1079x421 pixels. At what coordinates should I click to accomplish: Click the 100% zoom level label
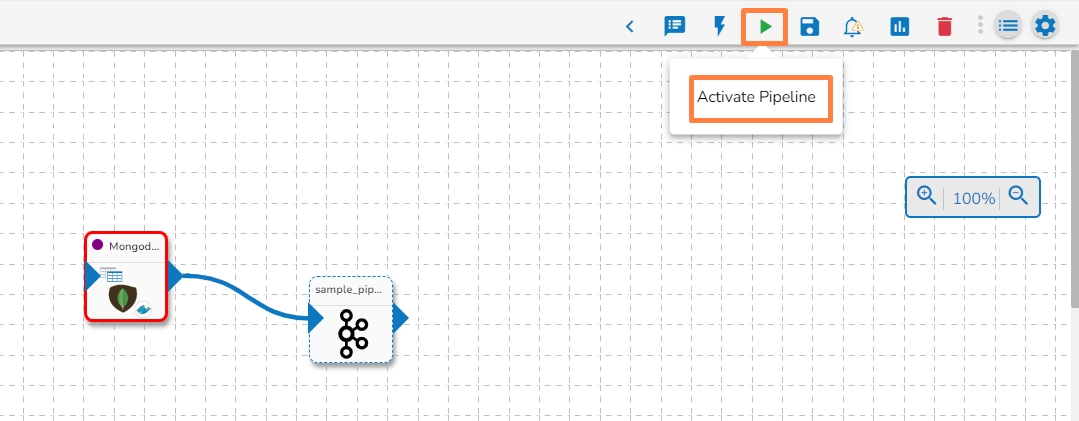pos(974,199)
